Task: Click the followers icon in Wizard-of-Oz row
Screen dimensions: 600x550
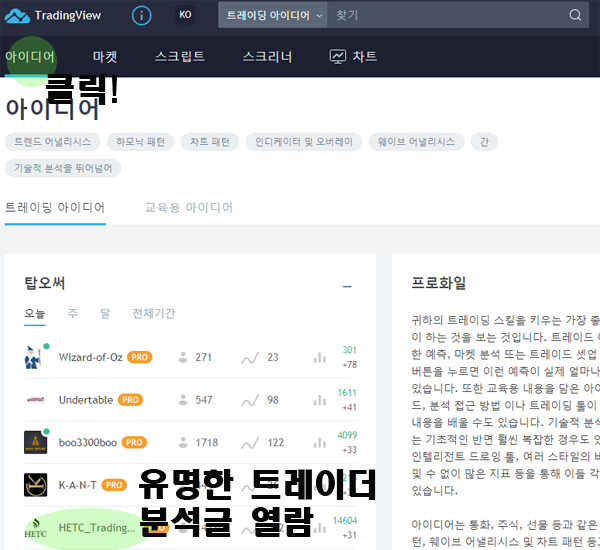Action: 183,357
